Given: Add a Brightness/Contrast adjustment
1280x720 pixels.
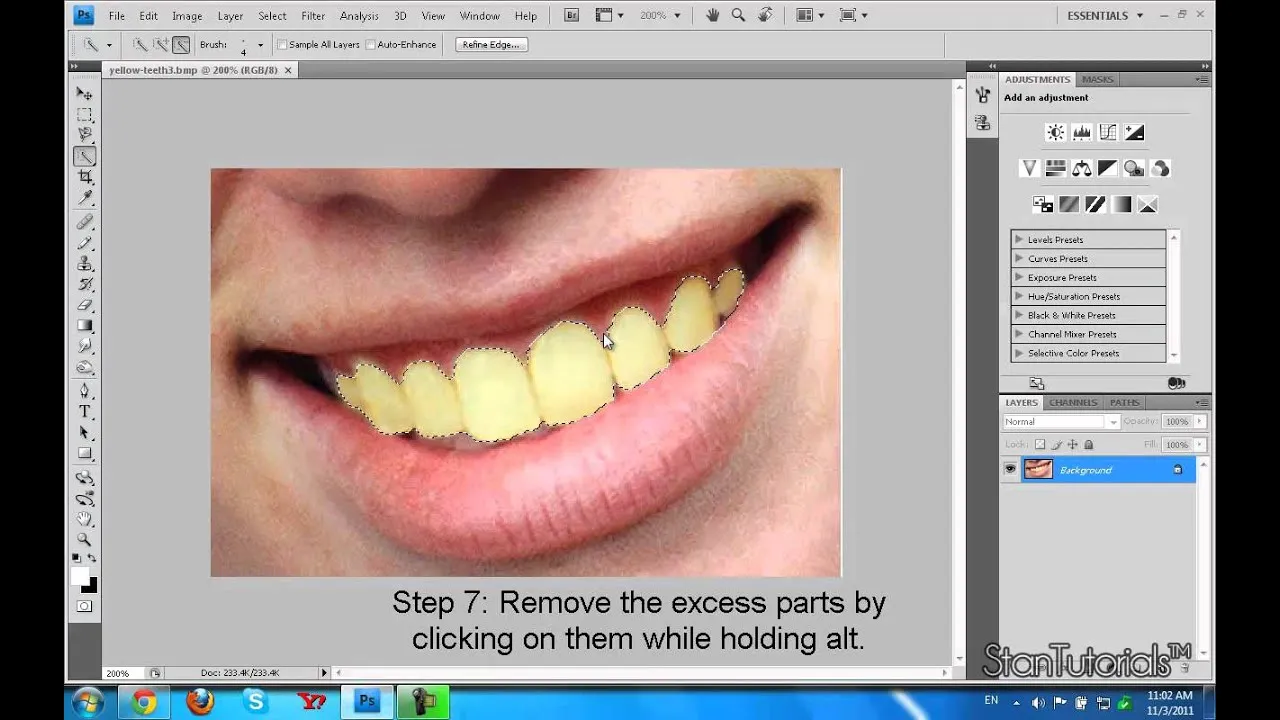Looking at the screenshot, I should point(1055,132).
